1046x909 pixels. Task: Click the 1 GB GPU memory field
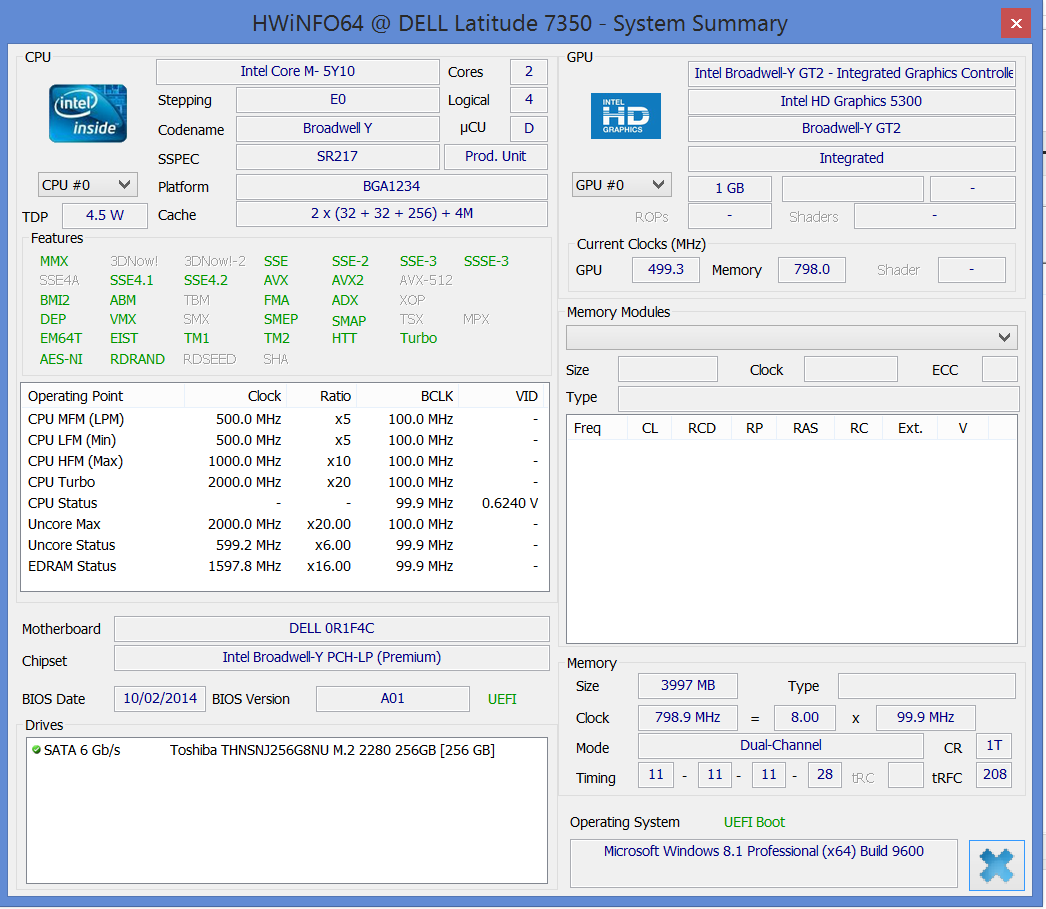pyautogui.click(x=730, y=189)
